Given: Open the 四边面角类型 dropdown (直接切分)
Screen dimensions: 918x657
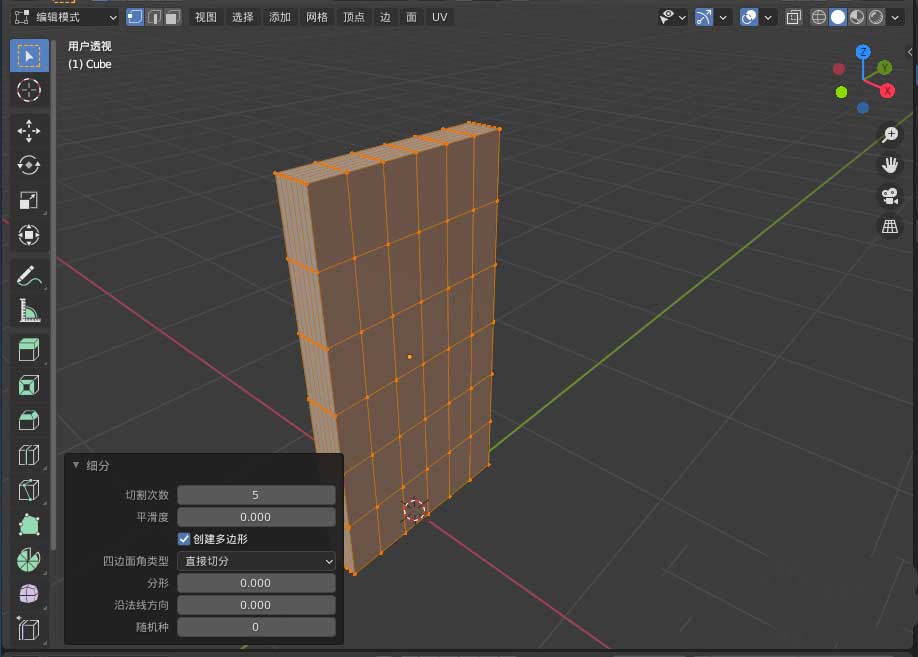Looking at the screenshot, I should click(256, 561).
